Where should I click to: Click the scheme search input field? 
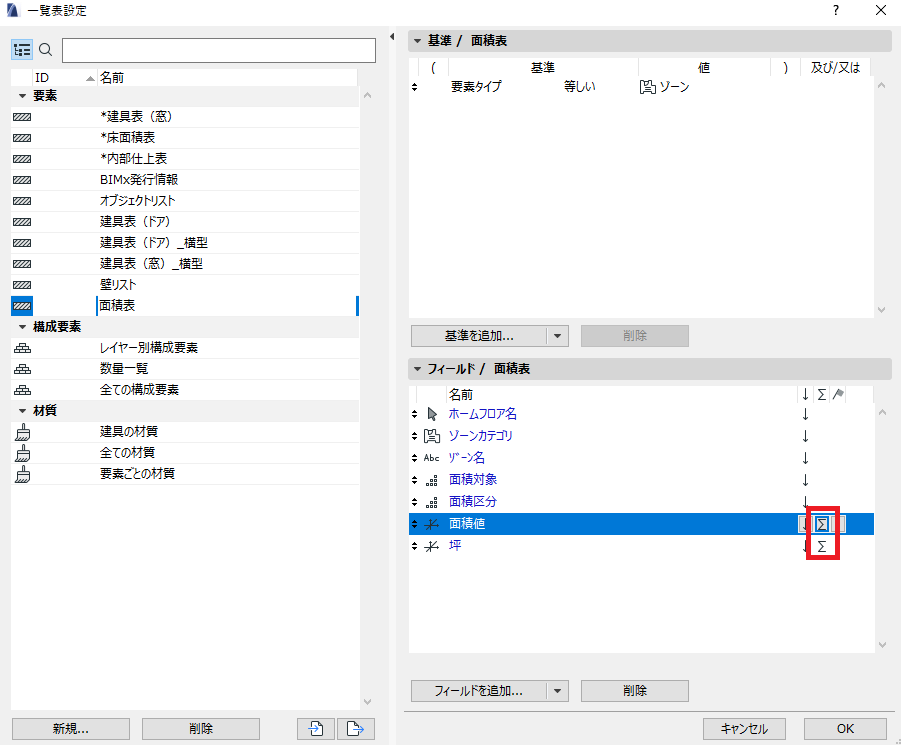pos(219,51)
